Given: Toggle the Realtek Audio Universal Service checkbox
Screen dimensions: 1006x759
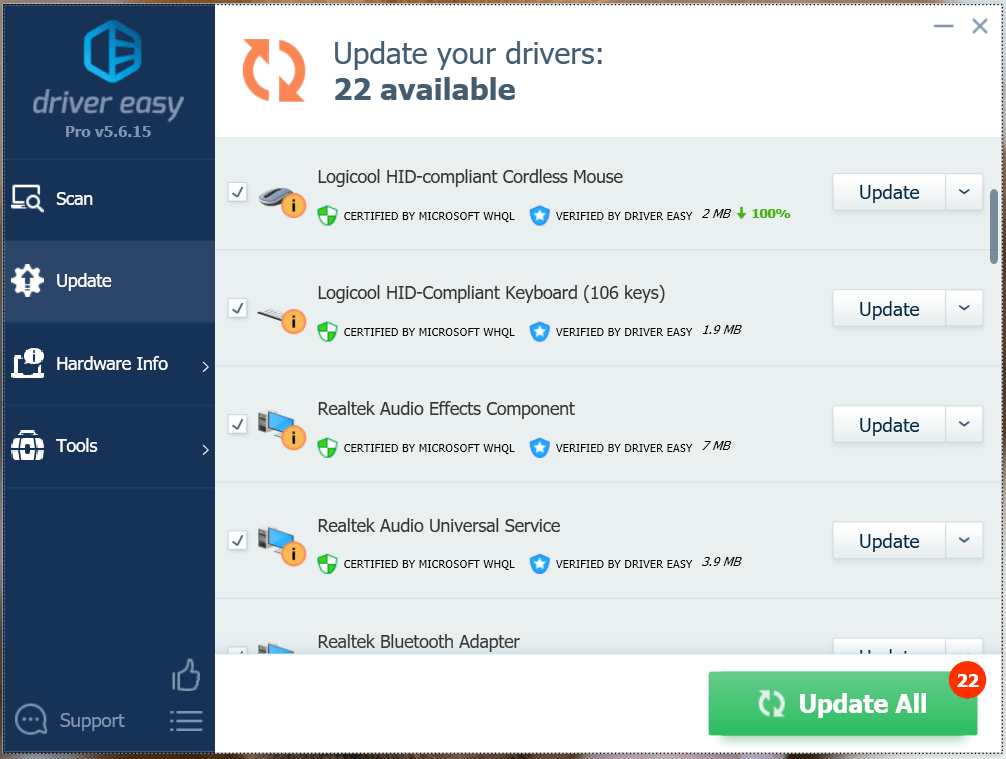Looking at the screenshot, I should (237, 540).
